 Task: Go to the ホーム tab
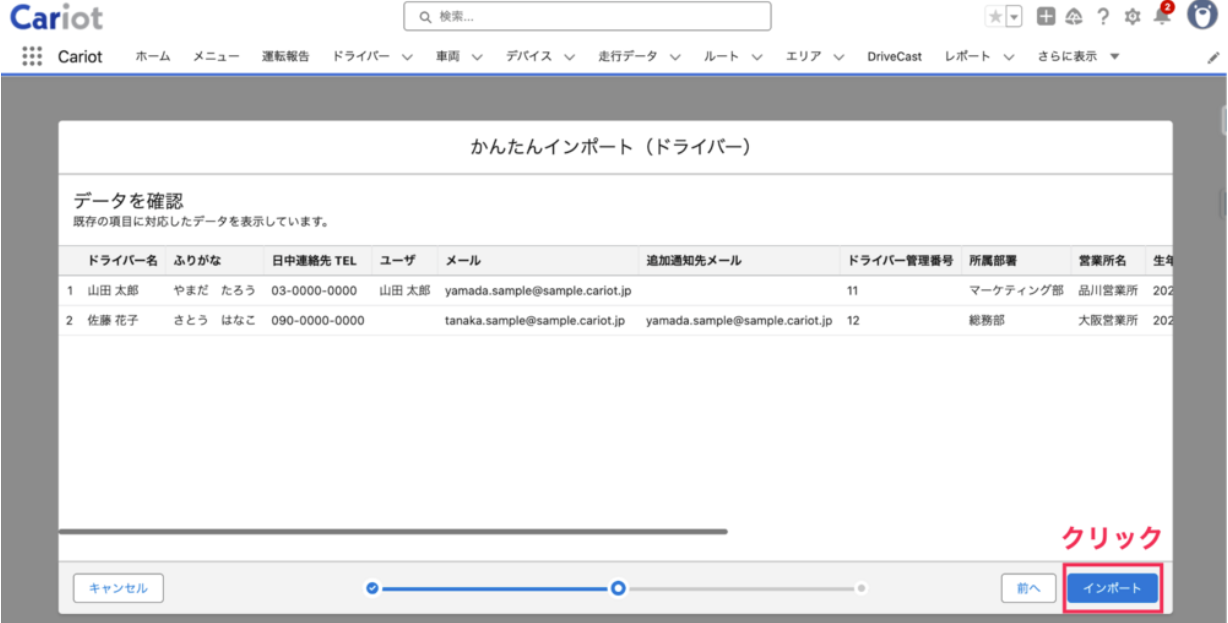(x=153, y=57)
